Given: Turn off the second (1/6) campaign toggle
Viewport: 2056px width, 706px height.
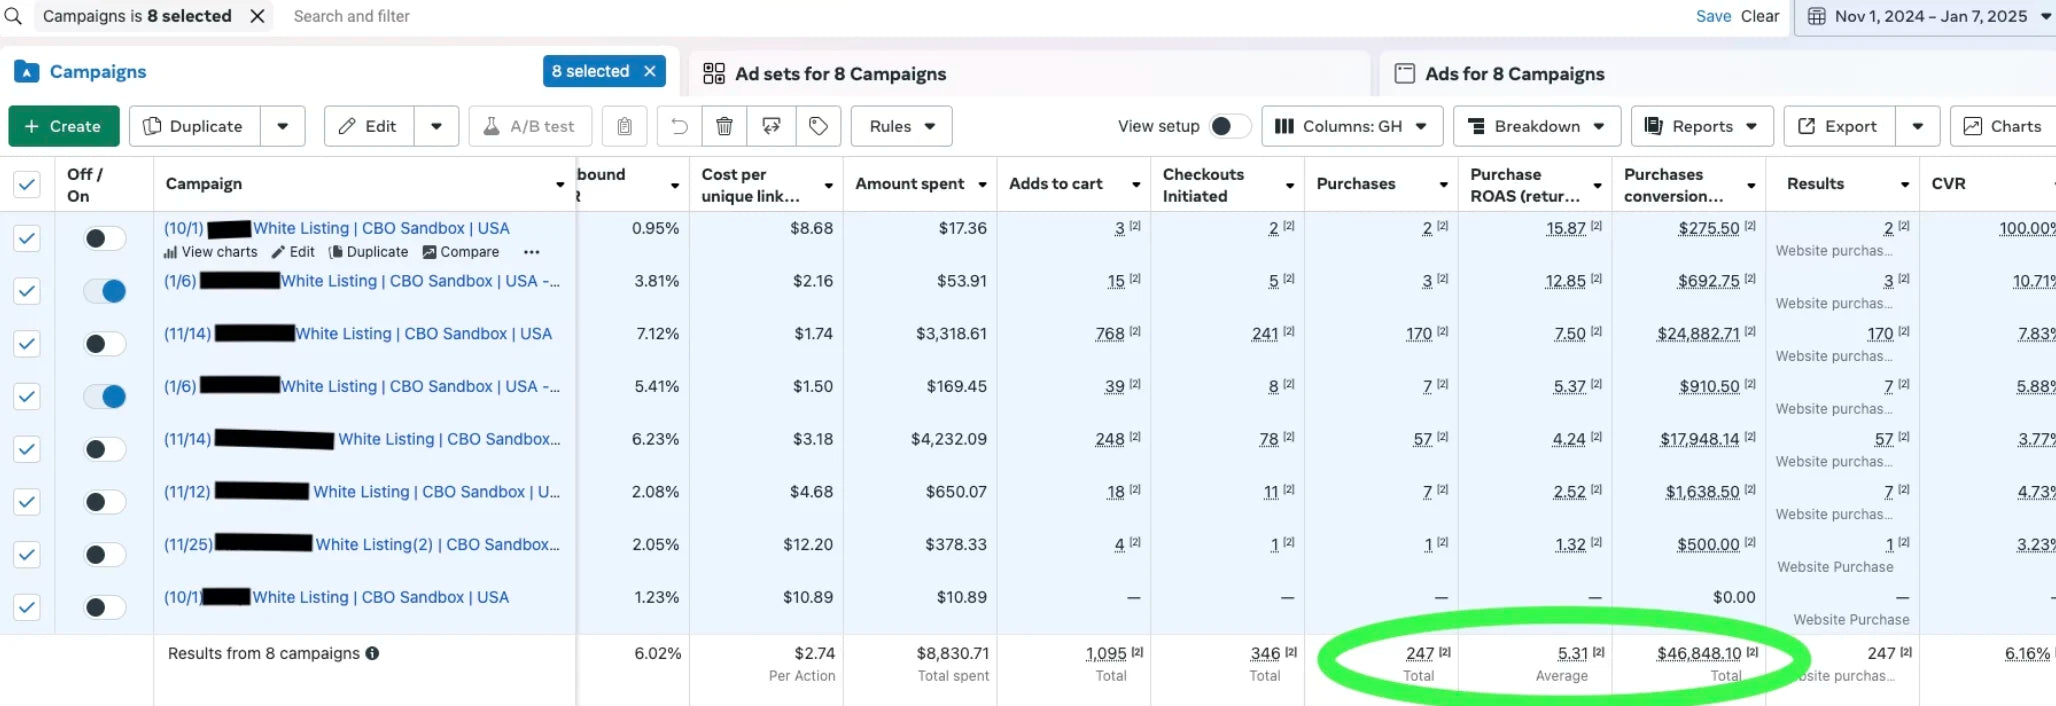Looking at the screenshot, I should pyautogui.click(x=105, y=396).
